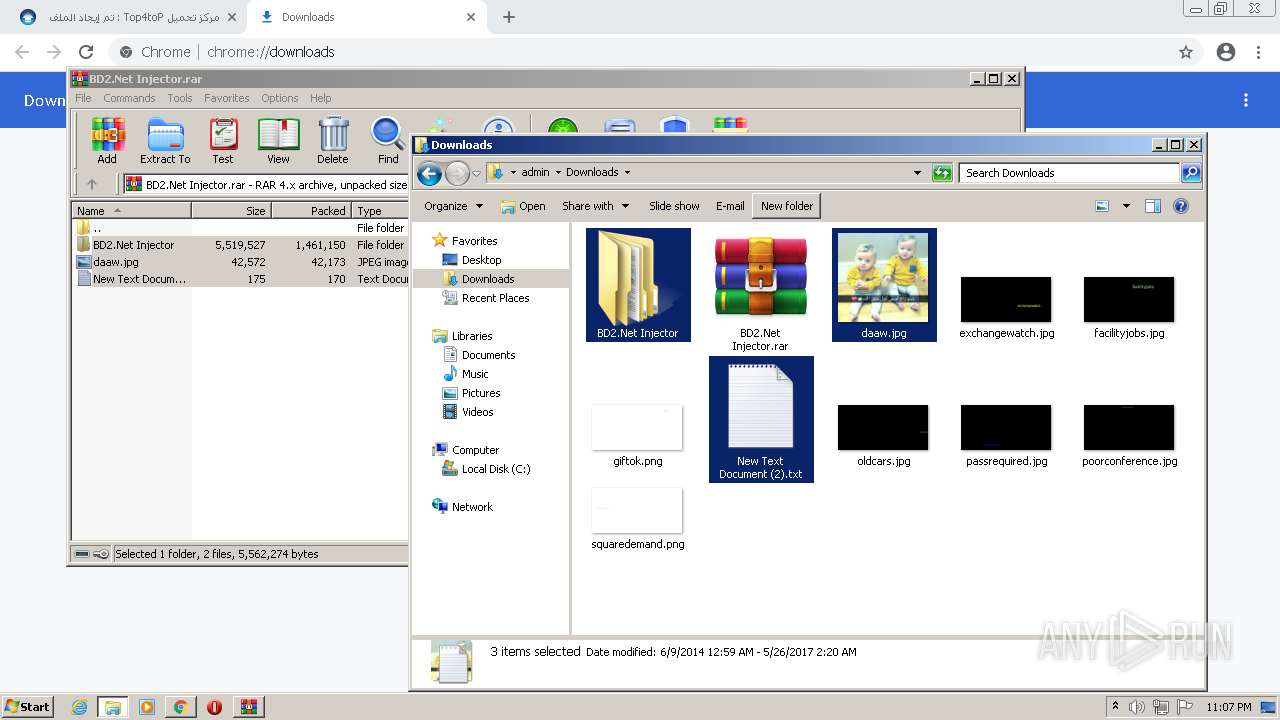
Task: Click in the Search Downloads field
Action: [x=1068, y=173]
